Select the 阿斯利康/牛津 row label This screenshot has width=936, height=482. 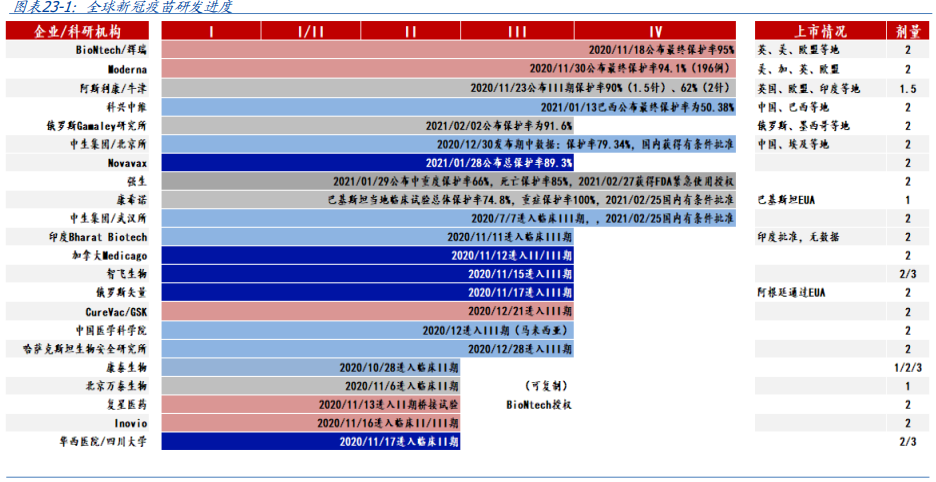(113, 89)
